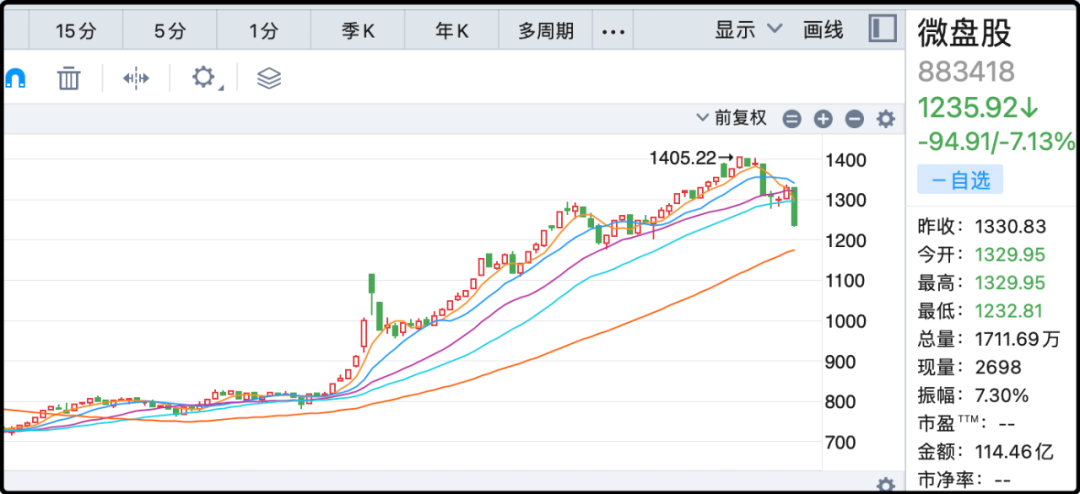This screenshot has height=494, width=1080.
Task: Click the chart settings gear beside 前复权
Action: (x=885, y=119)
